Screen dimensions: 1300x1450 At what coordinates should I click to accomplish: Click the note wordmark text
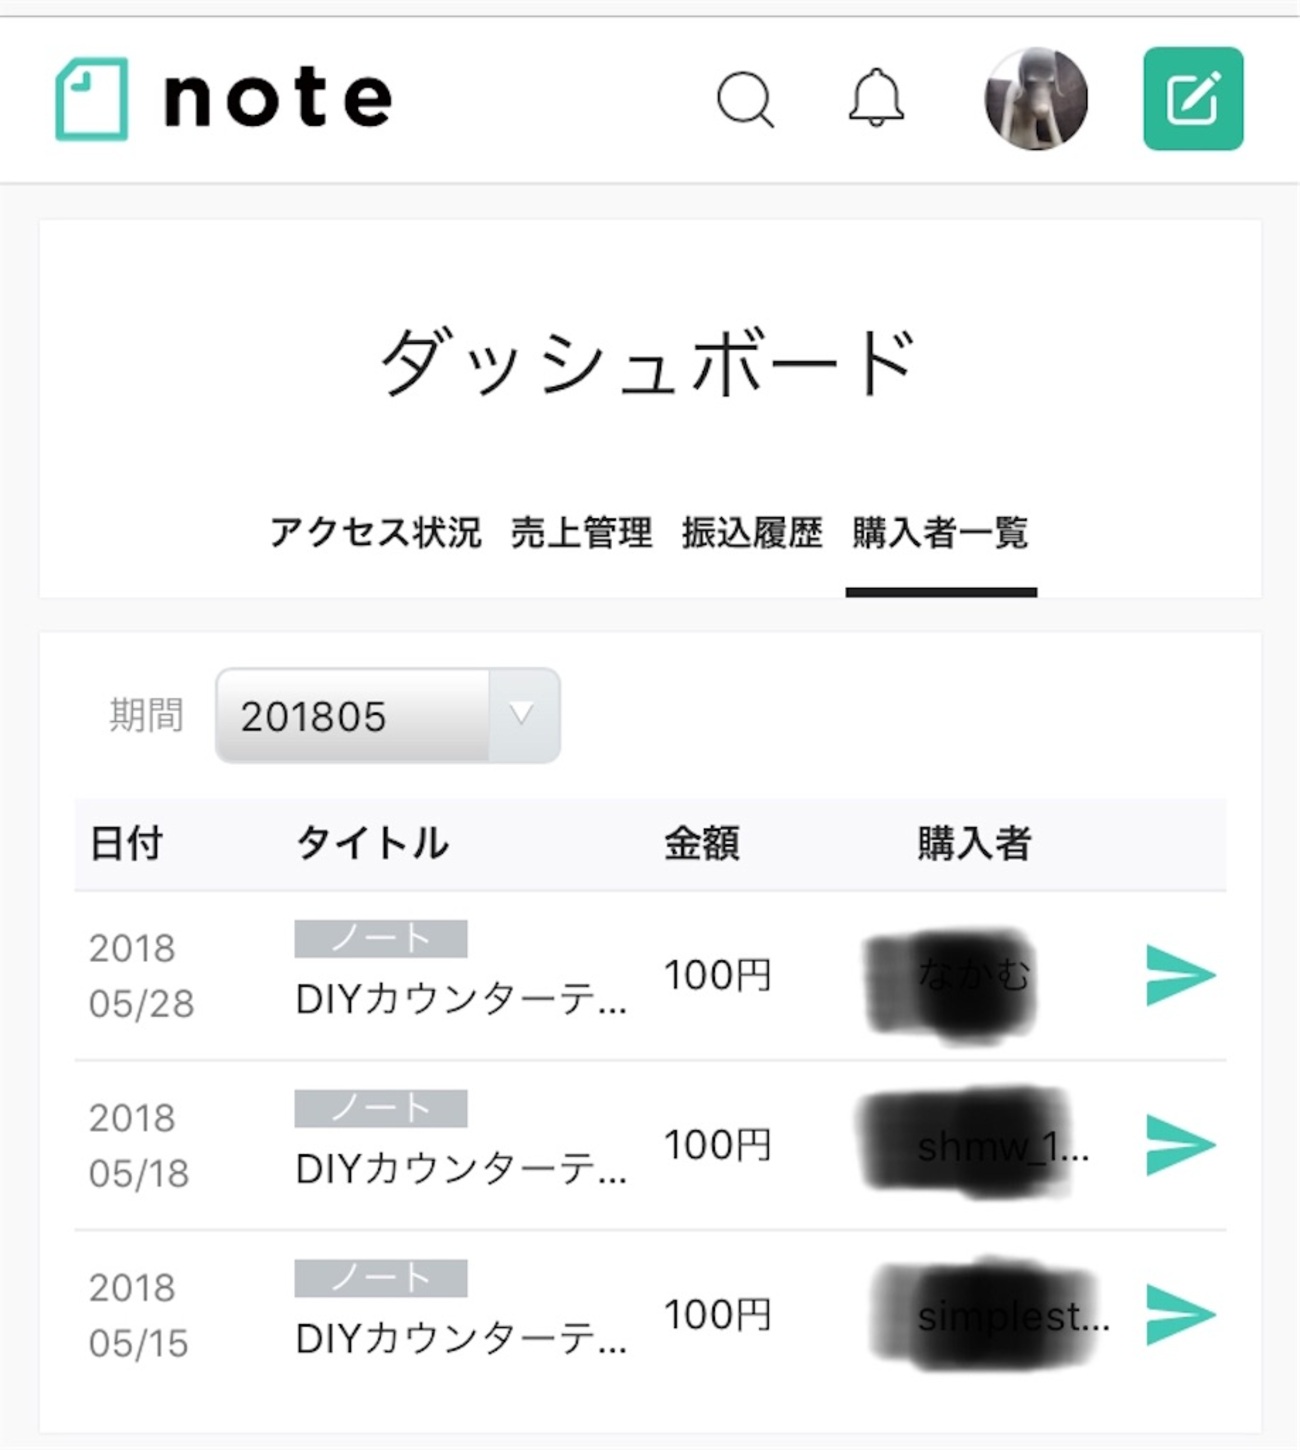point(277,99)
